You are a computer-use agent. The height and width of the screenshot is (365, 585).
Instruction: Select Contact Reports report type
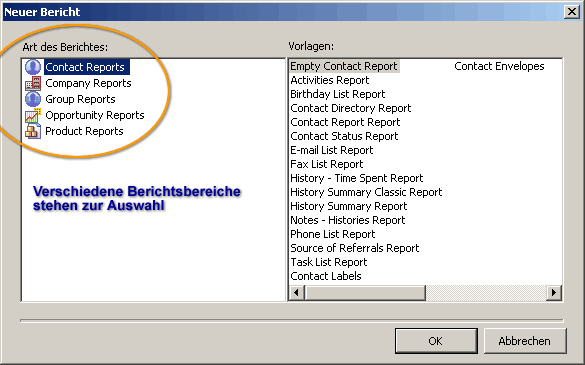tap(85, 67)
